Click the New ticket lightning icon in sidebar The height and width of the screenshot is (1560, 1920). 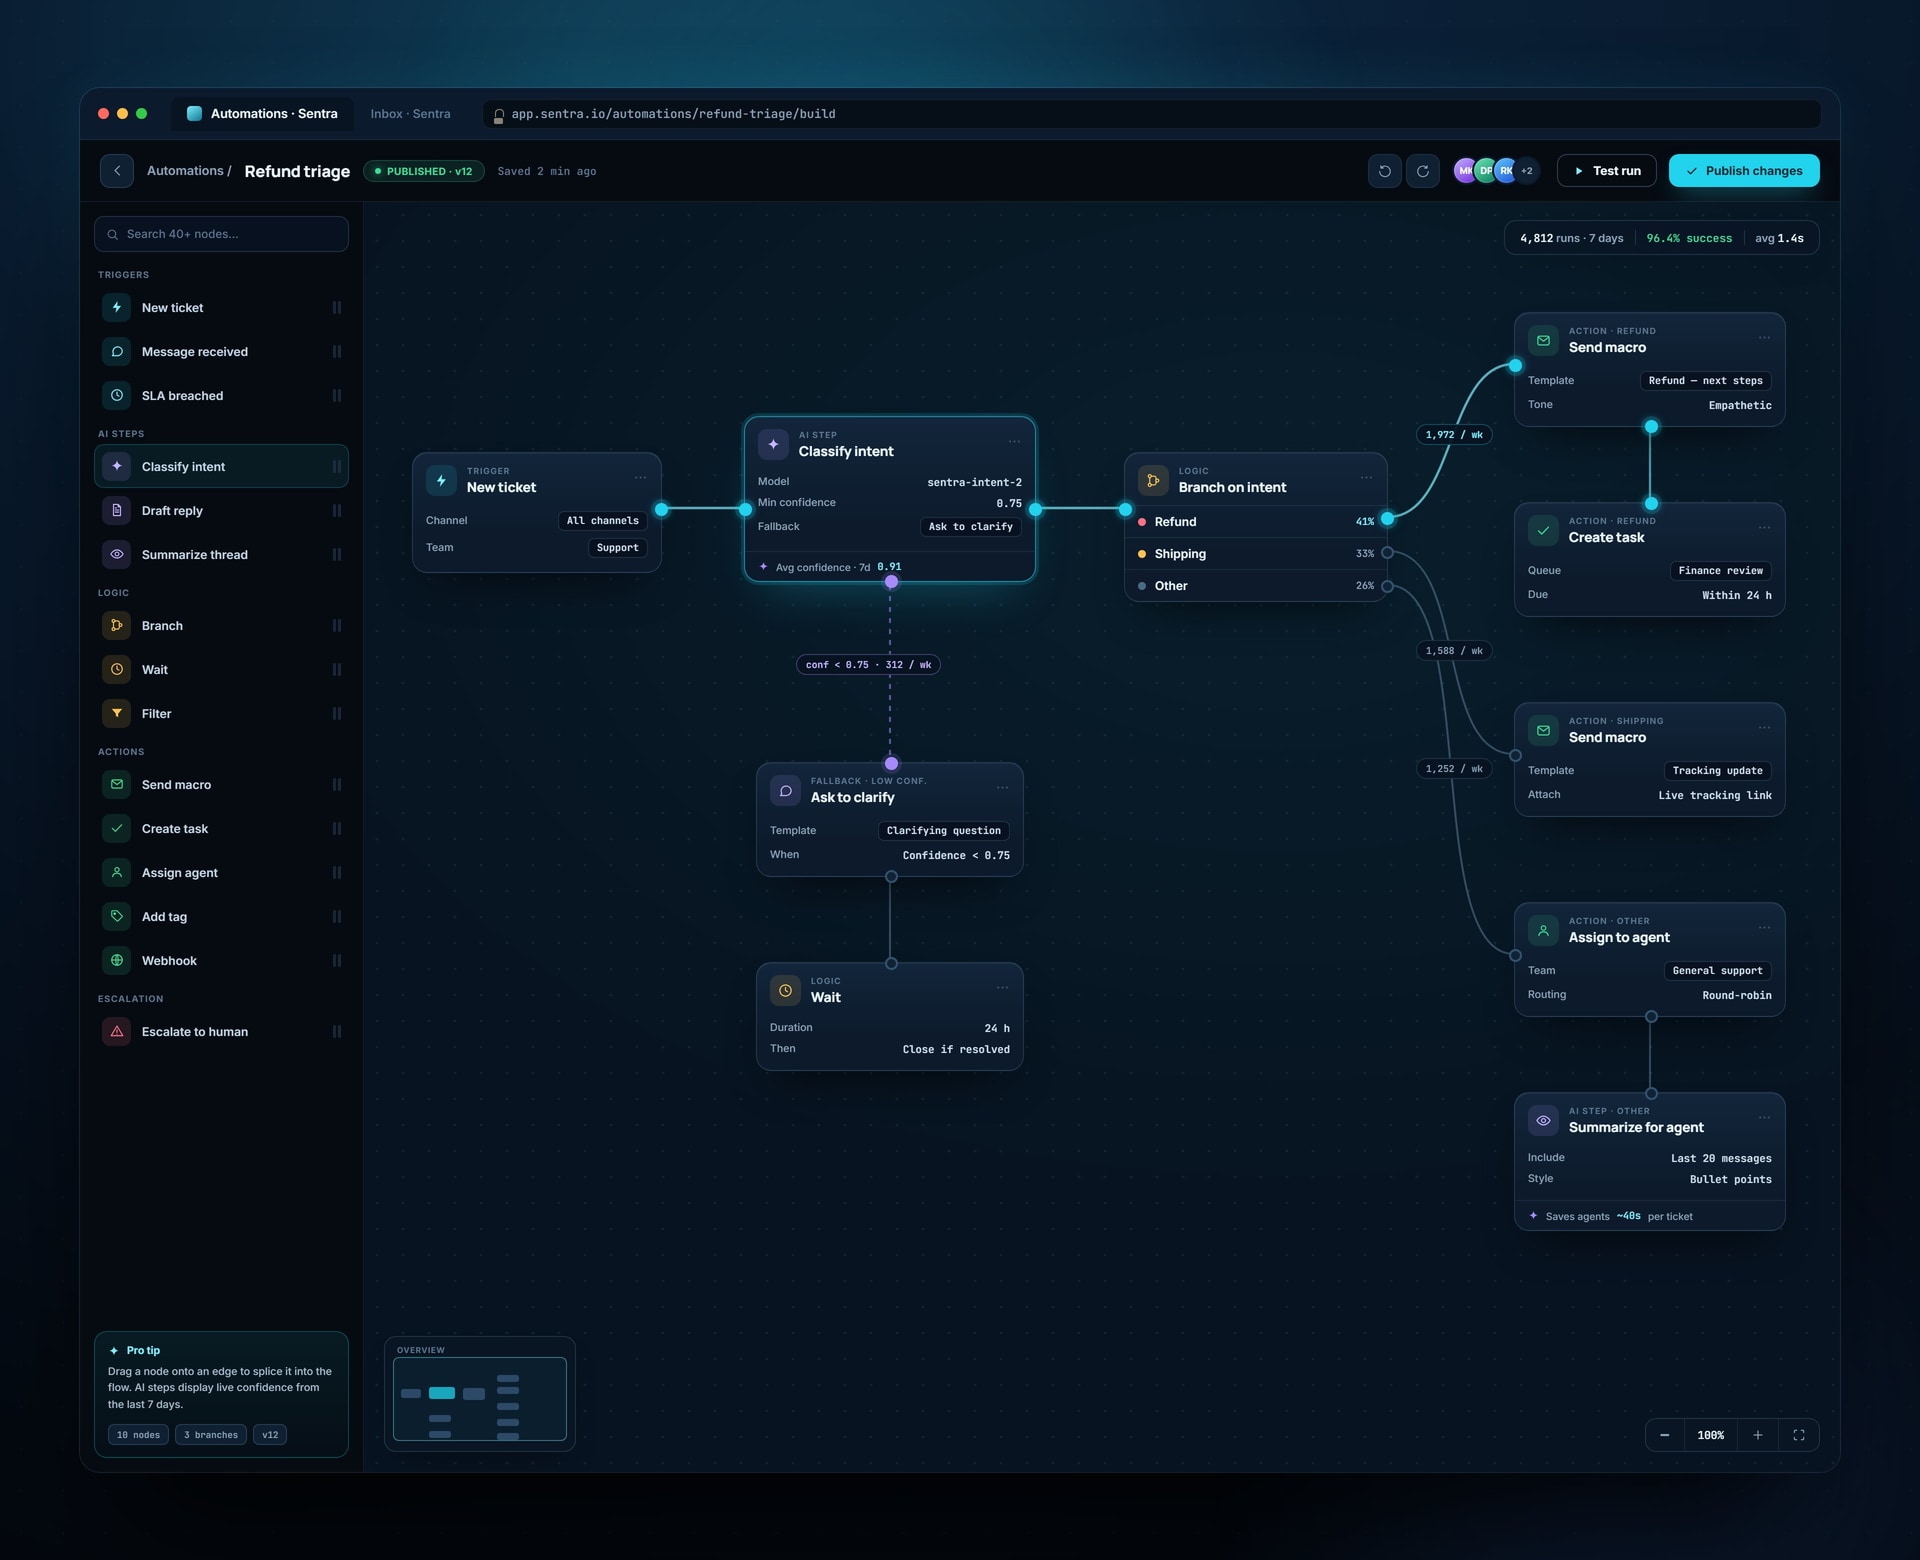(117, 307)
